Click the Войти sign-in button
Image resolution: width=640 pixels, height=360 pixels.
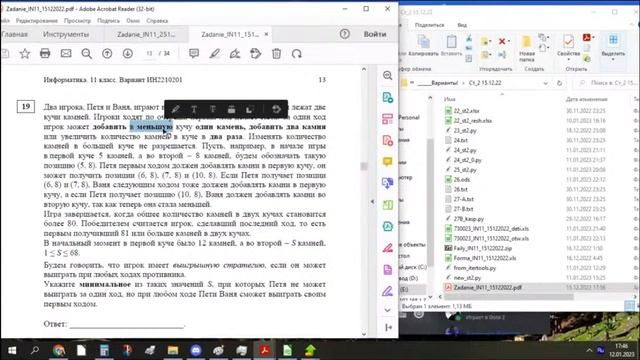tap(375, 34)
